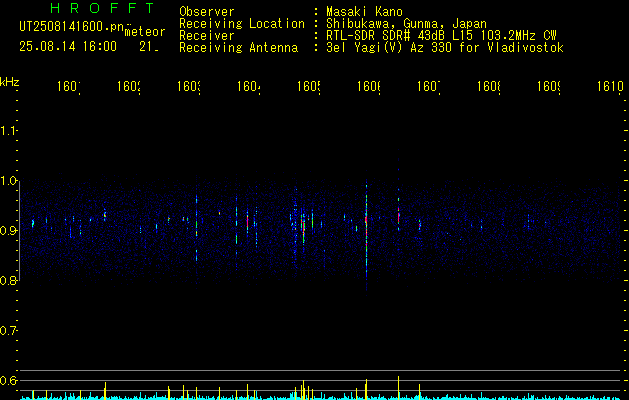Select the location text Shibukawa, Gunma, Japan
Screen dimensions: 629x400
(406, 24)
